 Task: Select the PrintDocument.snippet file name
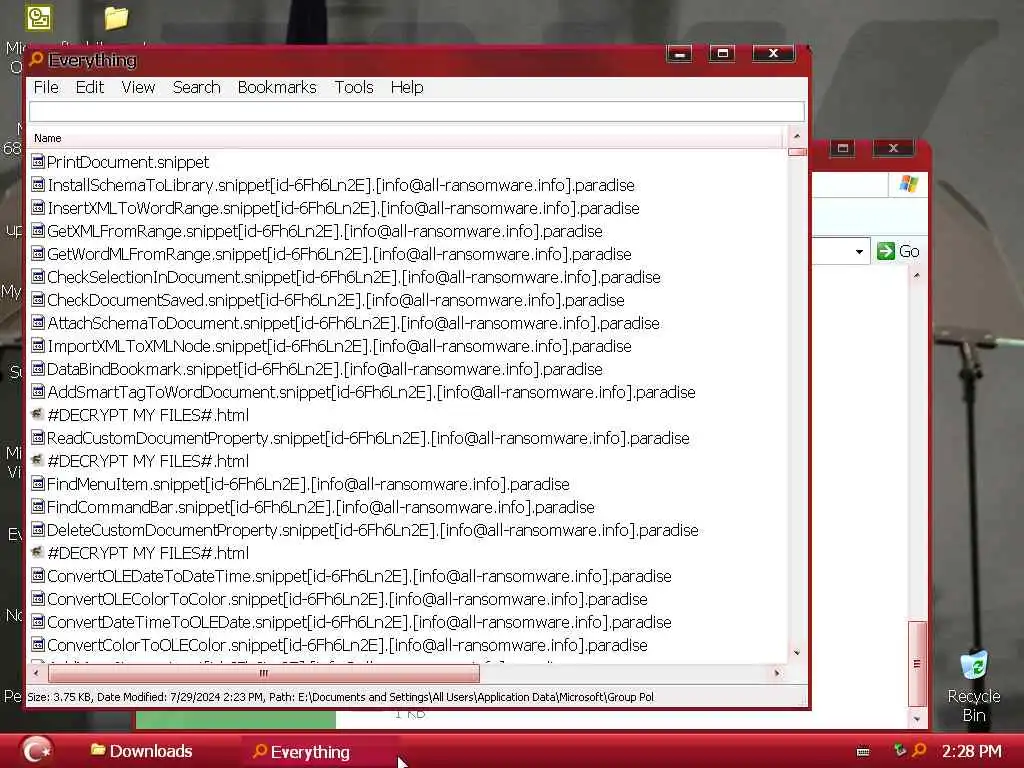pos(128,162)
